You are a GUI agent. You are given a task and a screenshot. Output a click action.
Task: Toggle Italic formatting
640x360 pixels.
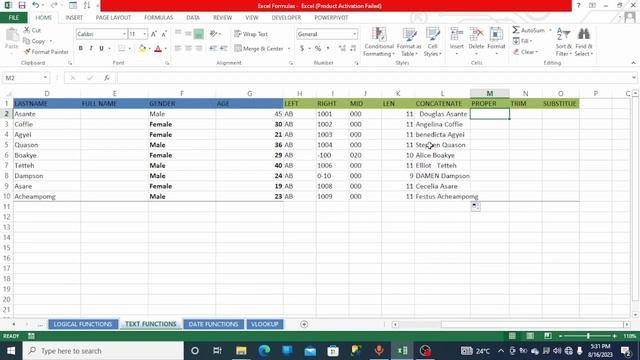tap(91, 49)
